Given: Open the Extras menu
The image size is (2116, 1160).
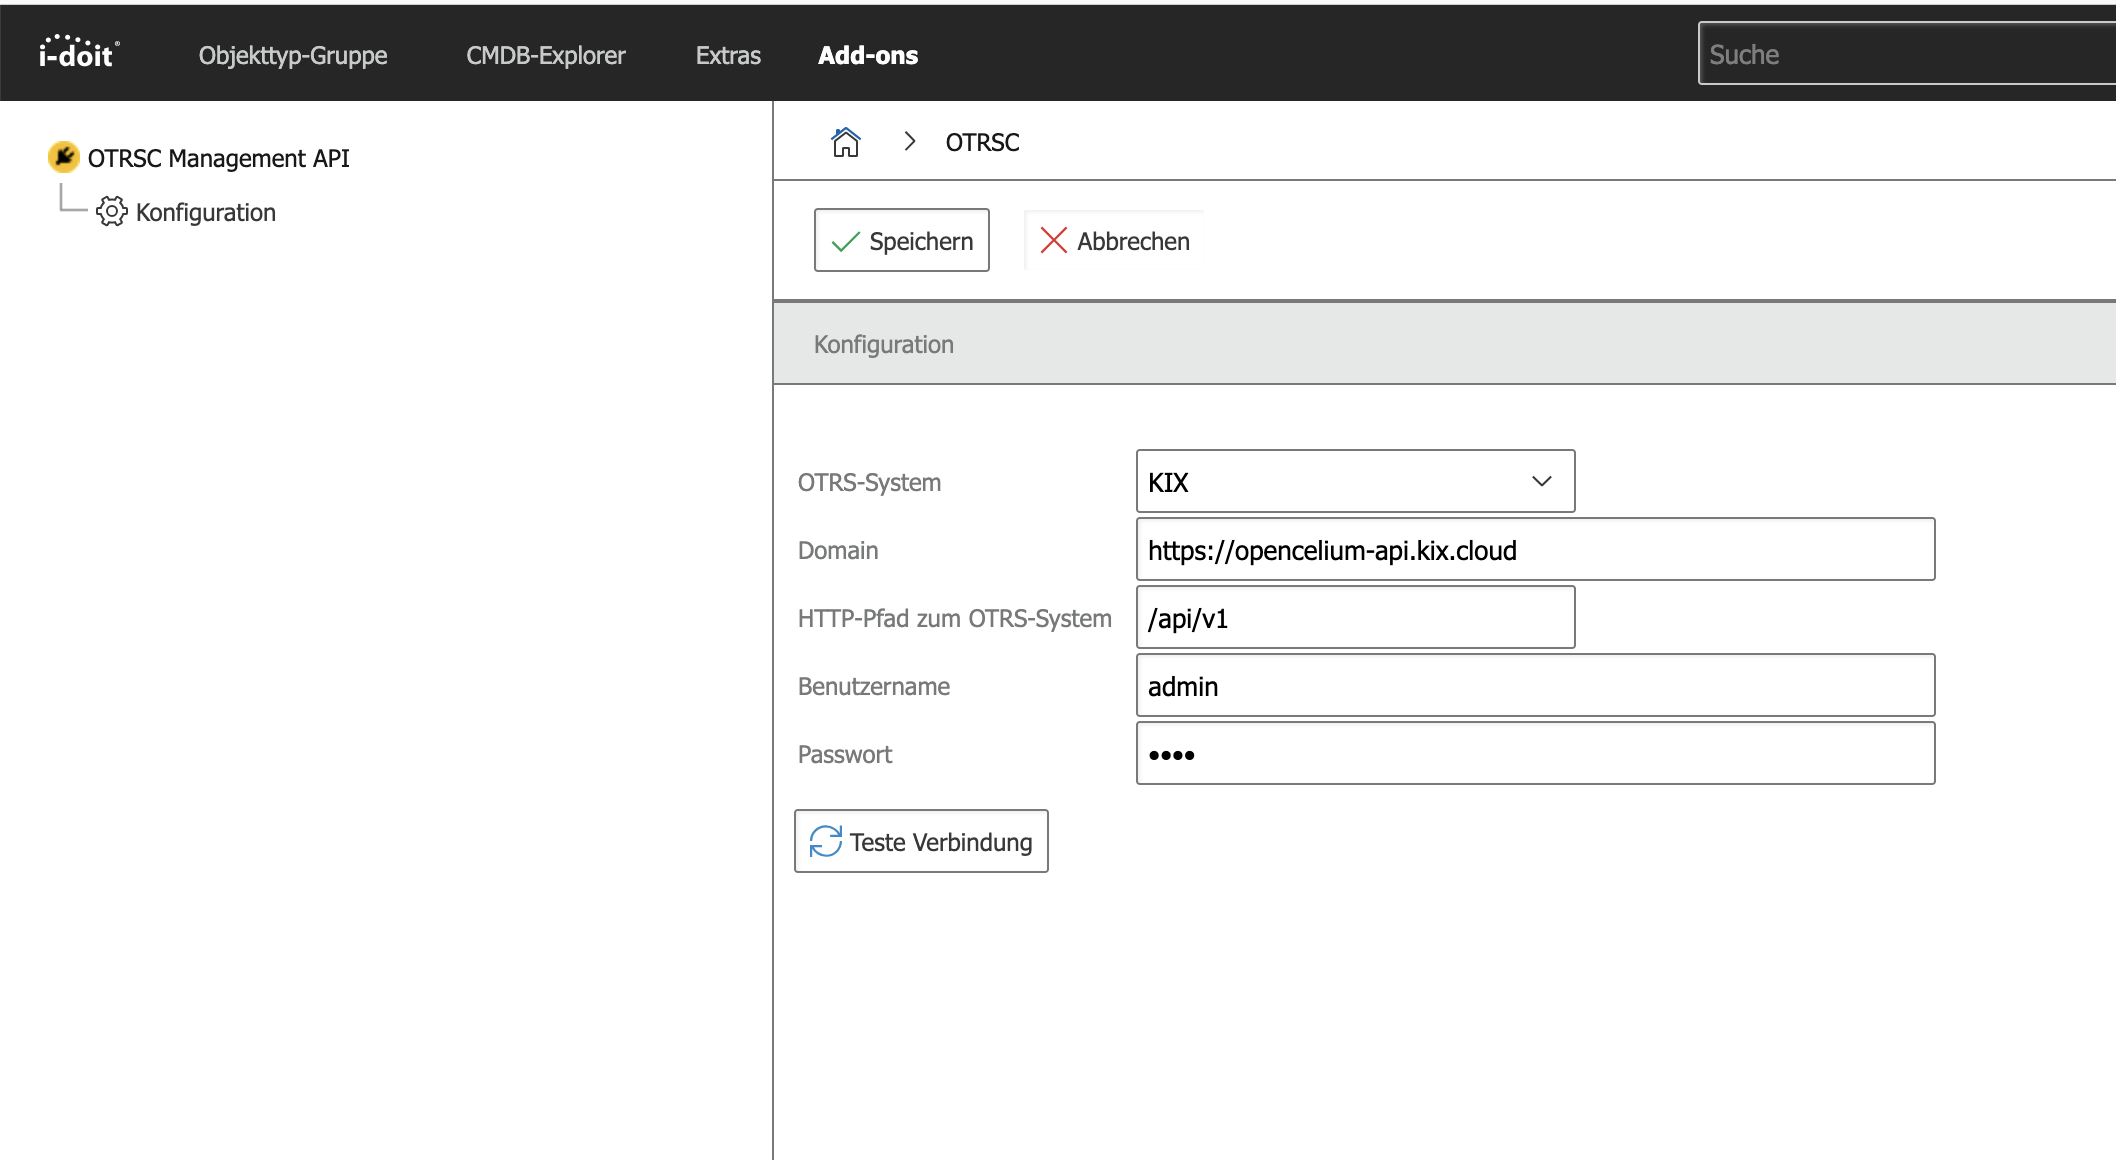Looking at the screenshot, I should click(x=728, y=55).
